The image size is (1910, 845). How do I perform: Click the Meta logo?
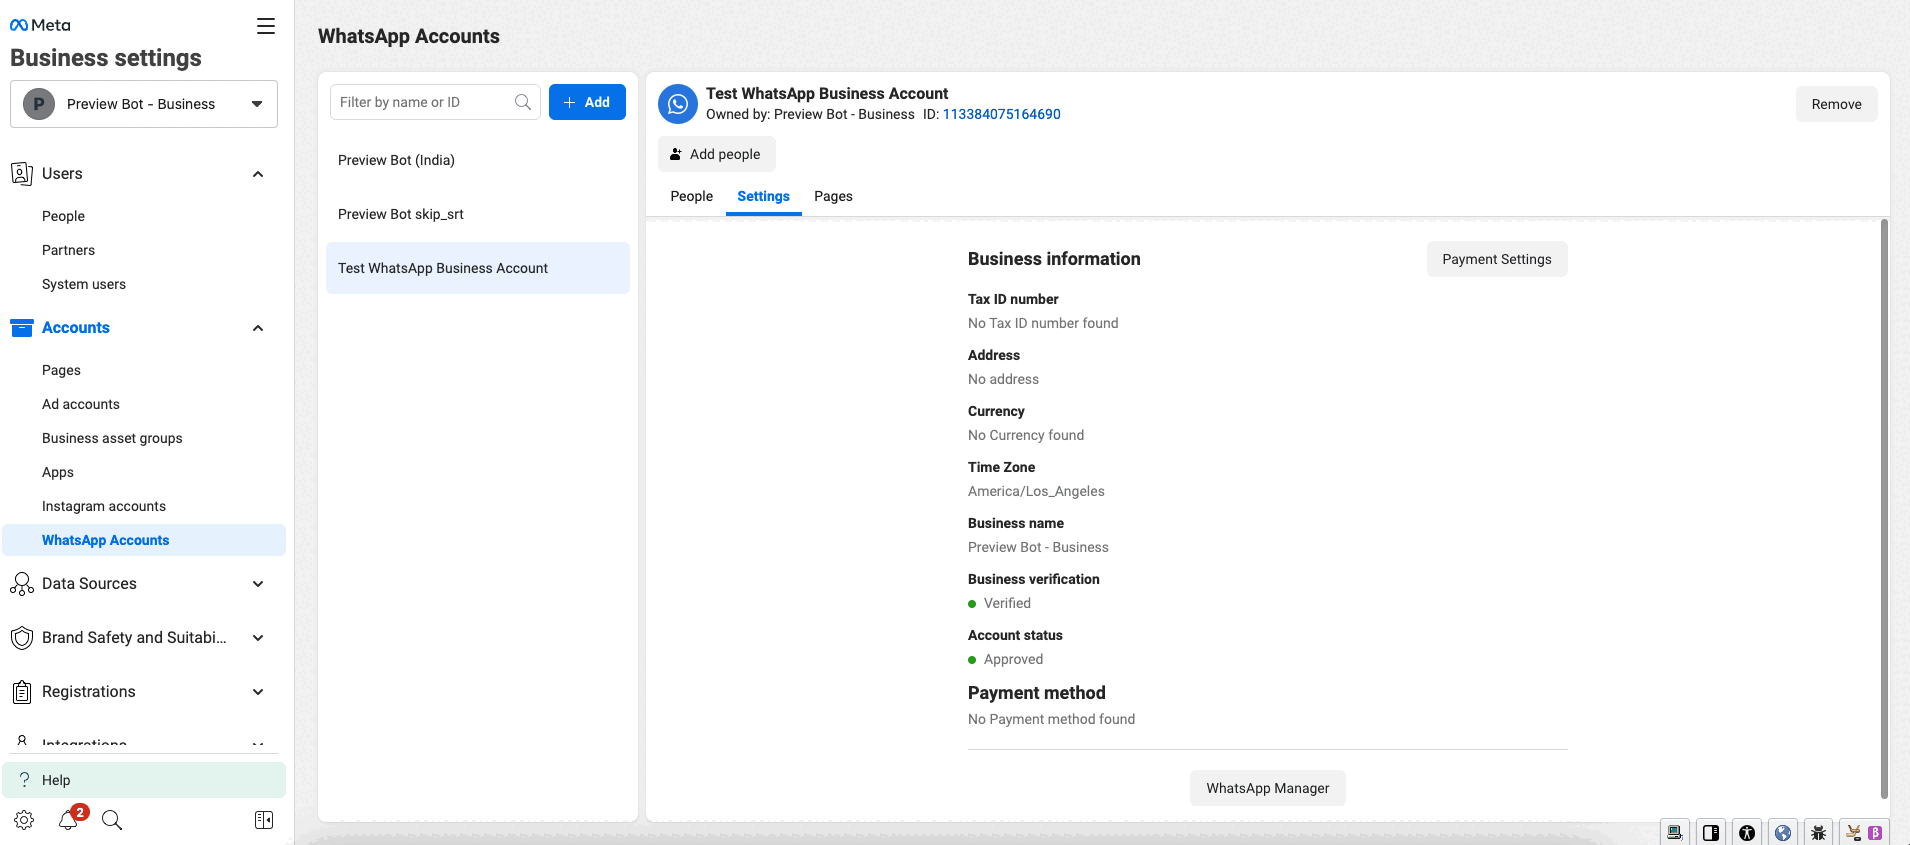click(40, 25)
